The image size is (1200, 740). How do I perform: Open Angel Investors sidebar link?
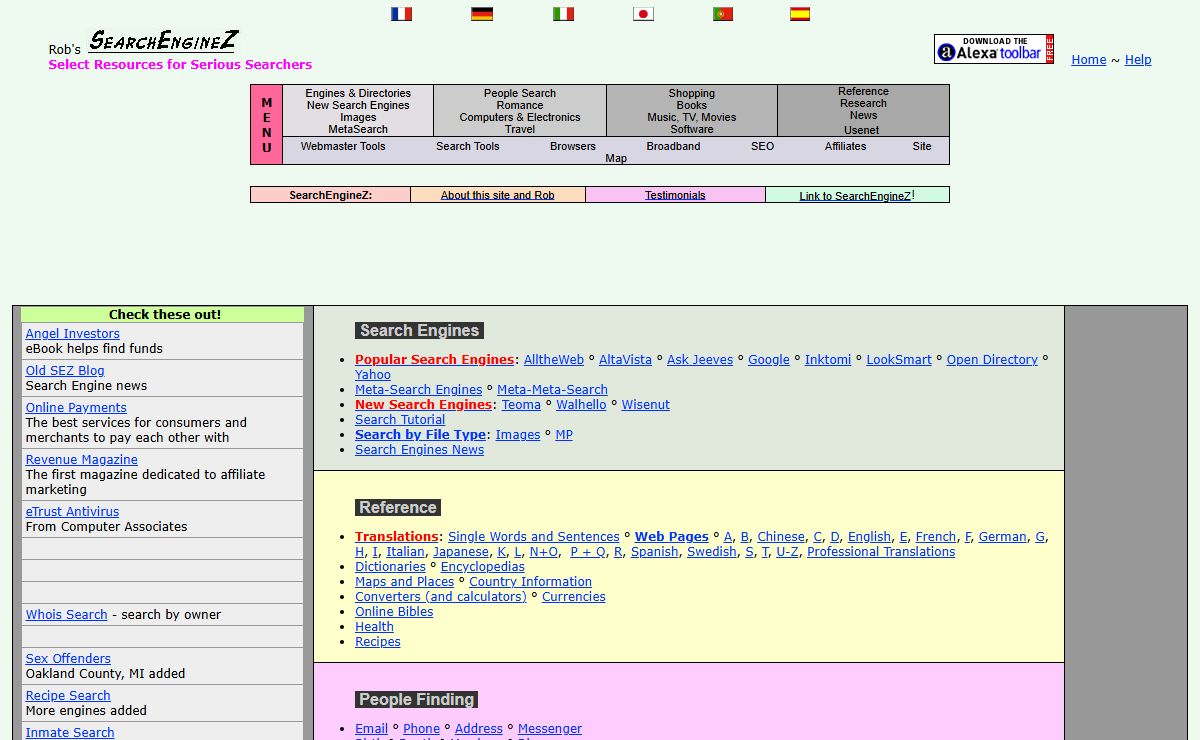click(72, 334)
